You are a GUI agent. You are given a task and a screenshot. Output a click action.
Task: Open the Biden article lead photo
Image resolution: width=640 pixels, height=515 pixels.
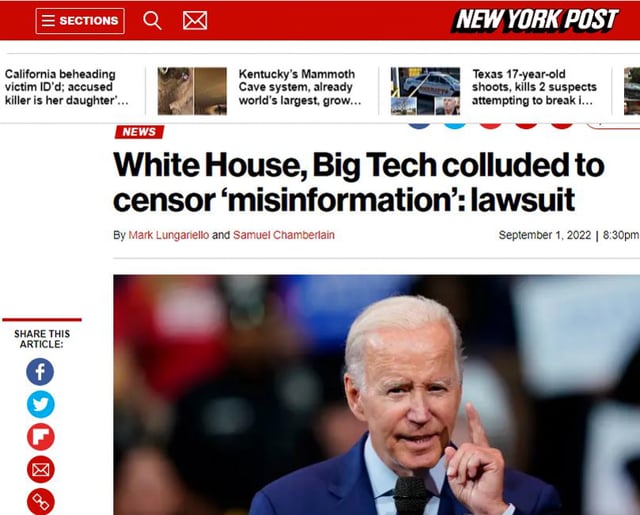click(x=376, y=395)
